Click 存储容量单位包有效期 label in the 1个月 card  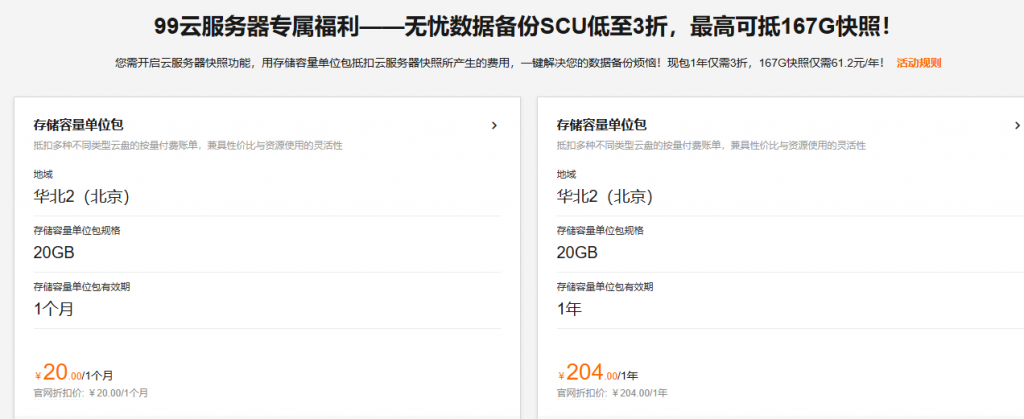[x=82, y=287]
